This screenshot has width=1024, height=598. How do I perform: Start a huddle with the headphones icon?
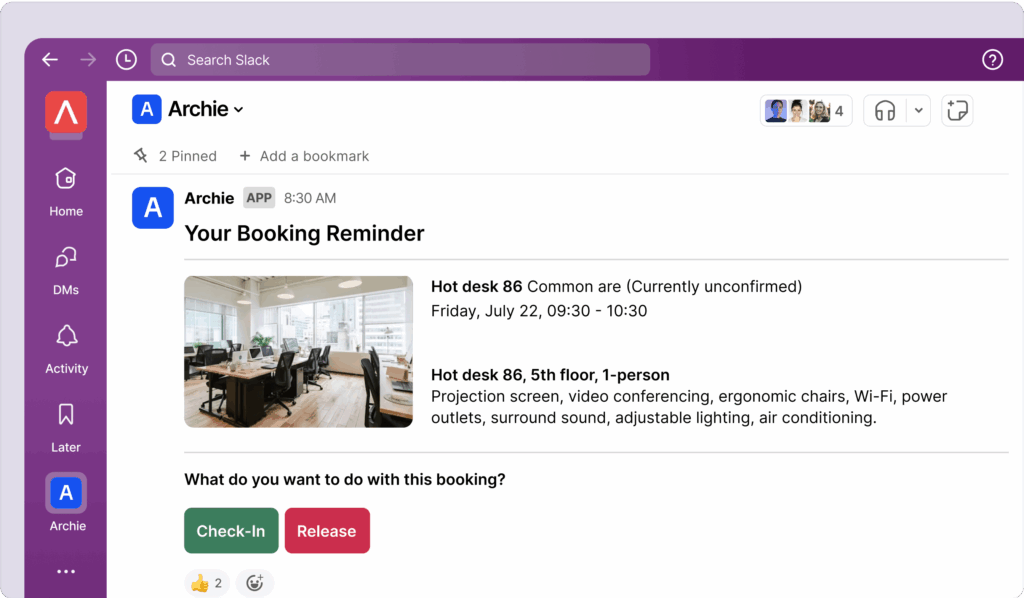pos(884,110)
